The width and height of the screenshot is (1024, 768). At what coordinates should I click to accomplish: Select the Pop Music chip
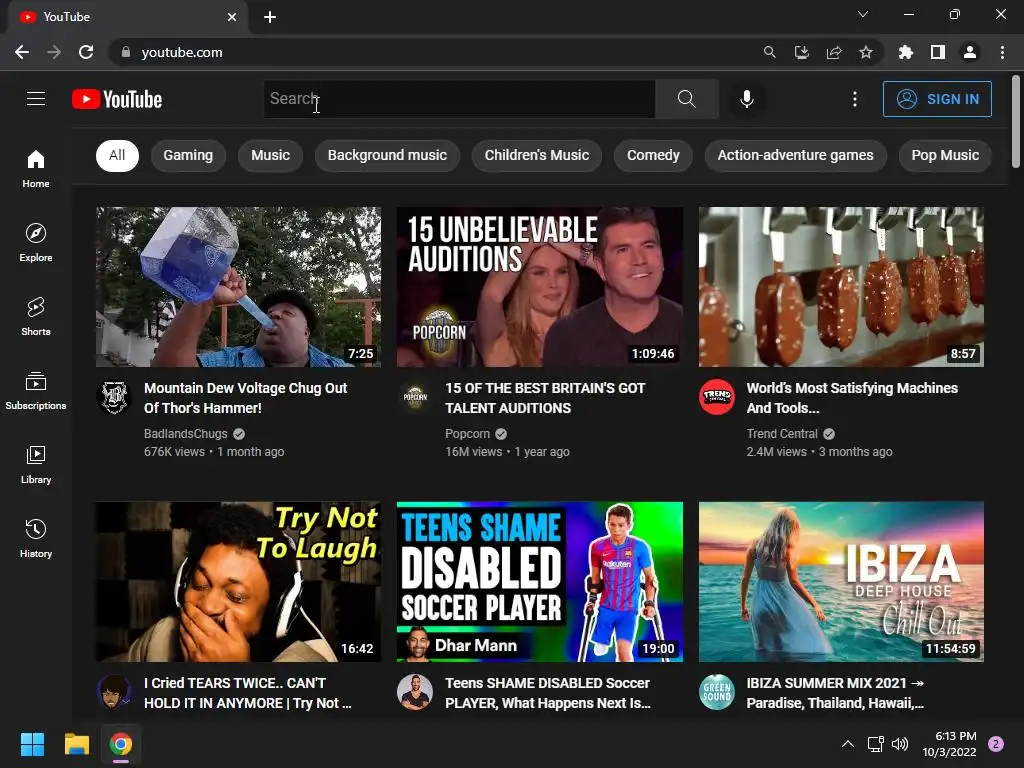945,155
